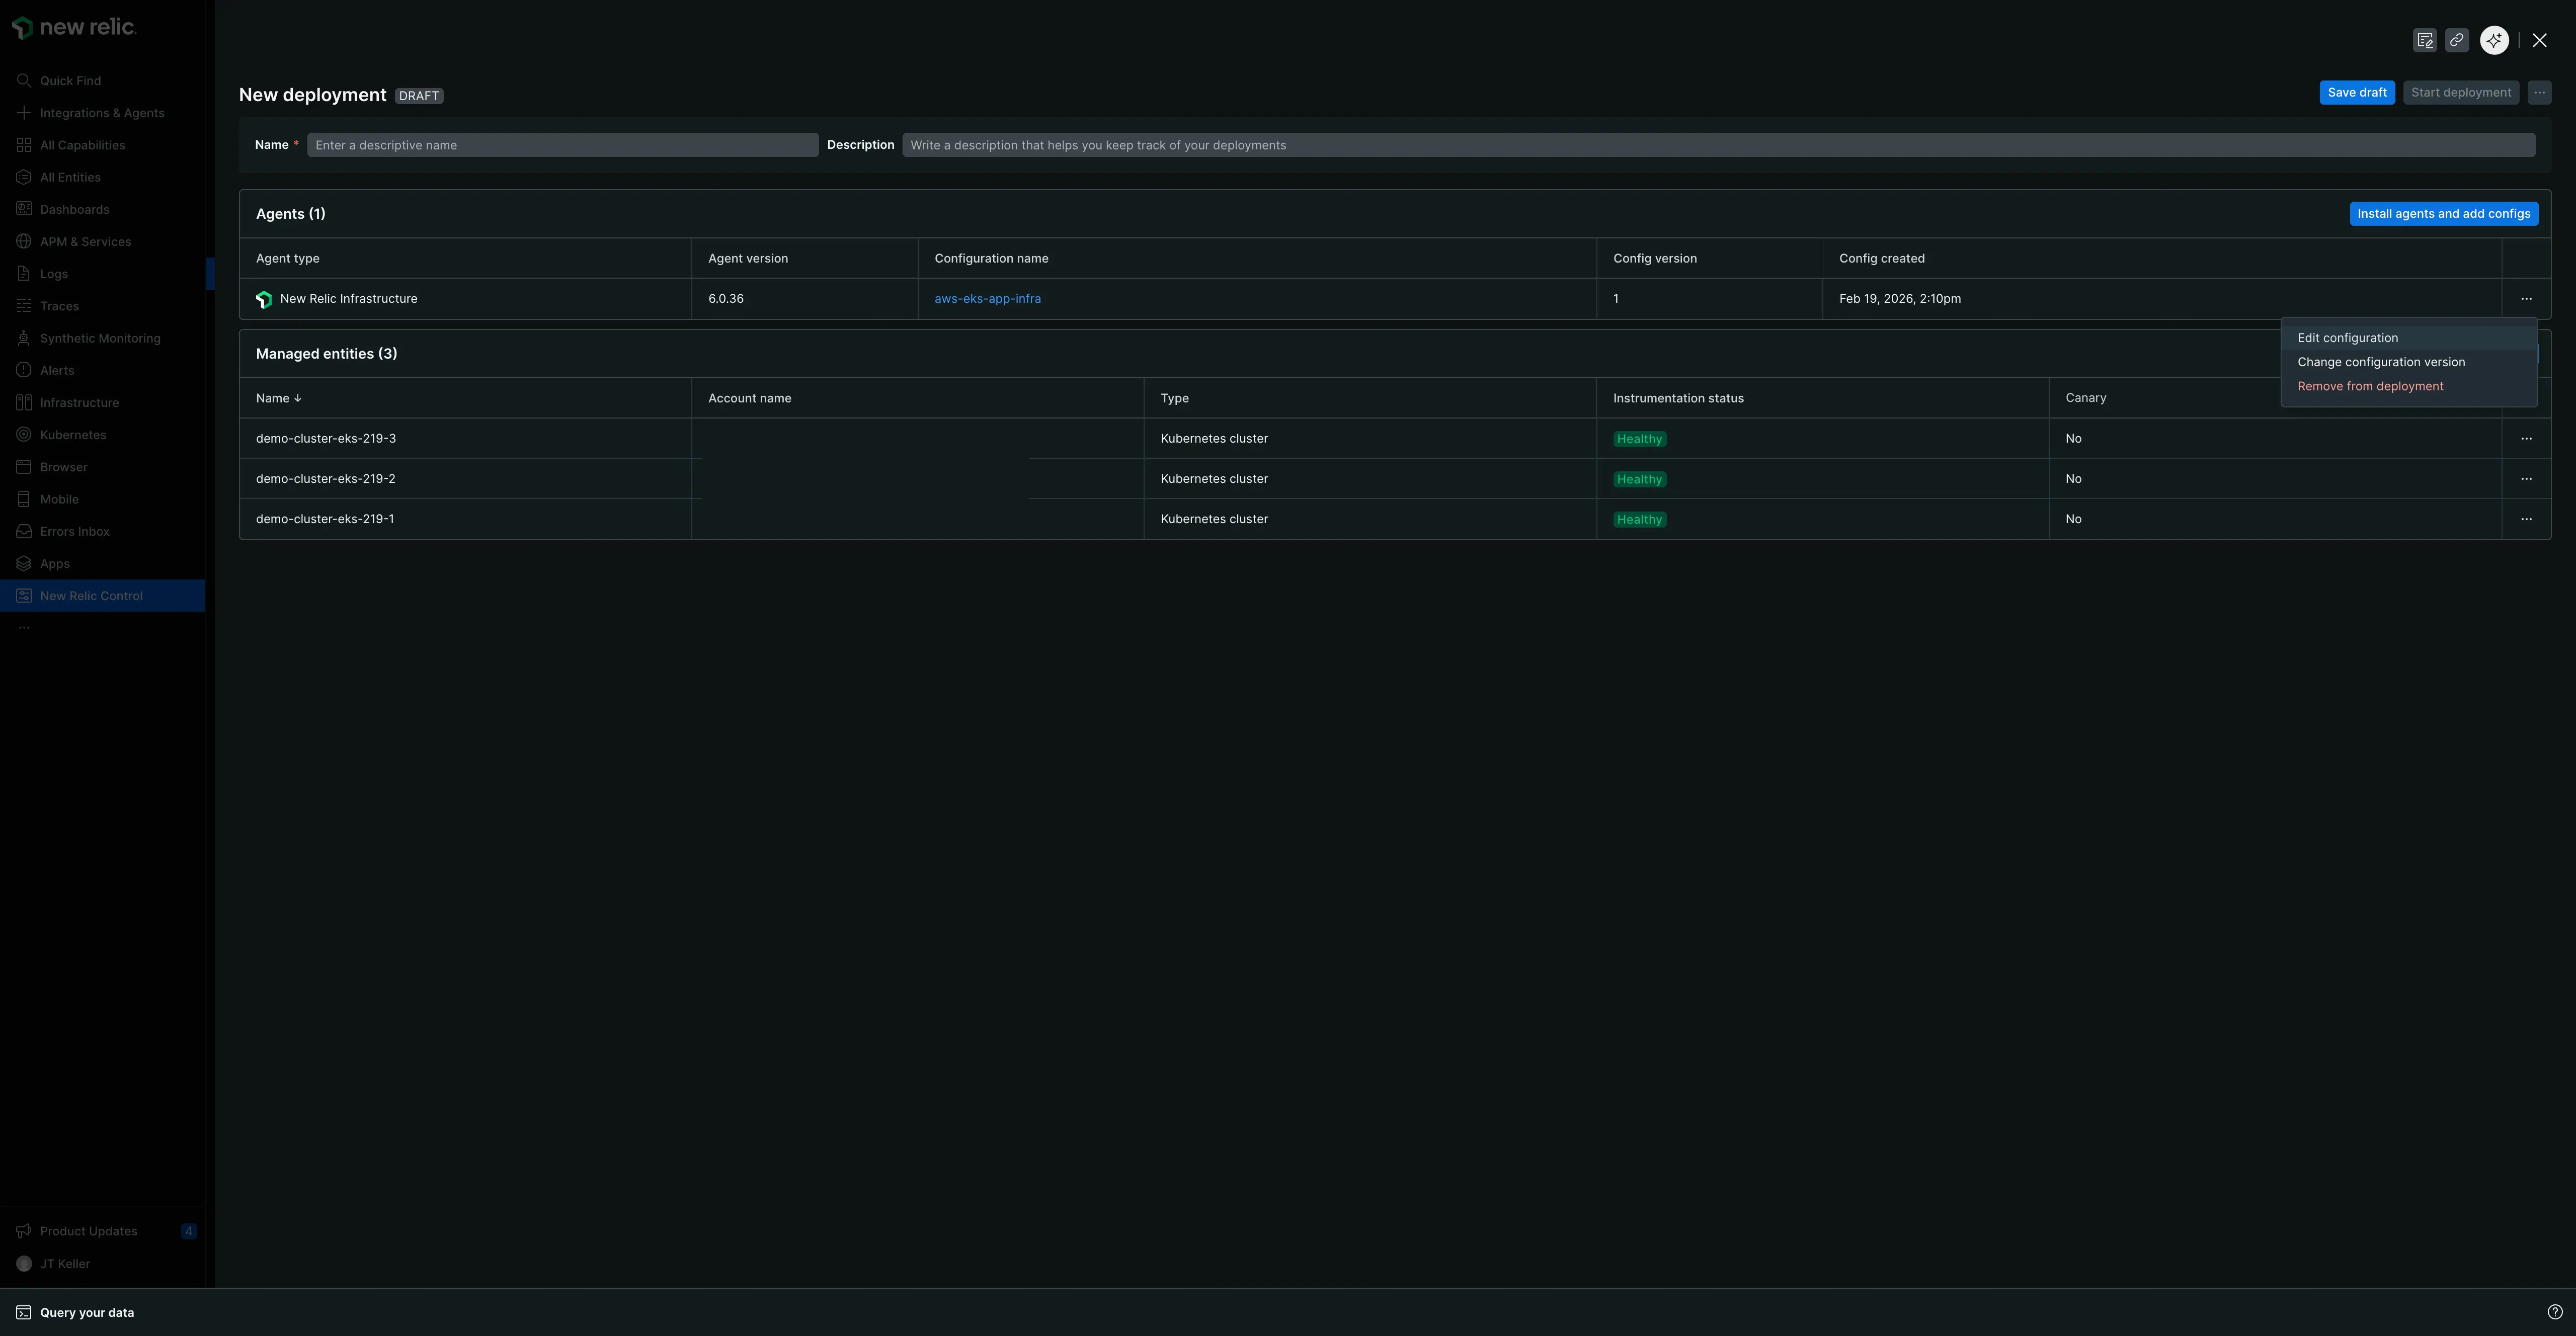This screenshot has width=2576, height=1336.
Task: Open the New Relic AI assistant sparkle icon
Action: tap(2493, 40)
